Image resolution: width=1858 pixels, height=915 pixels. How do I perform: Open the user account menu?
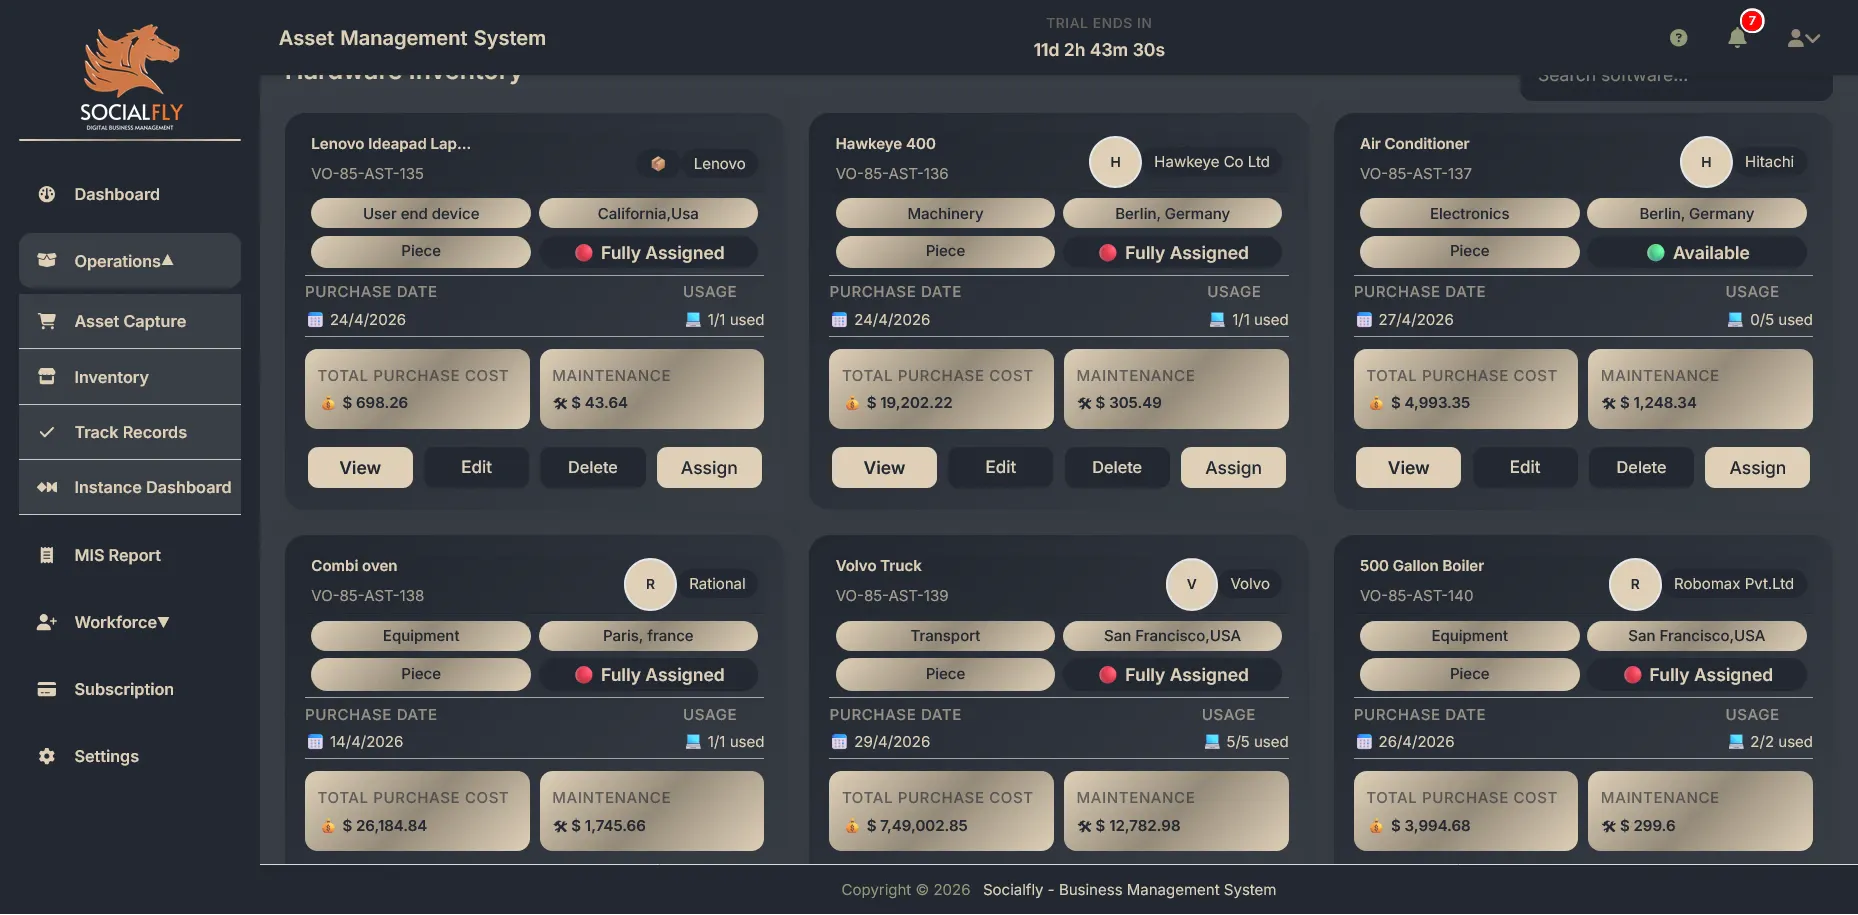(x=1803, y=38)
